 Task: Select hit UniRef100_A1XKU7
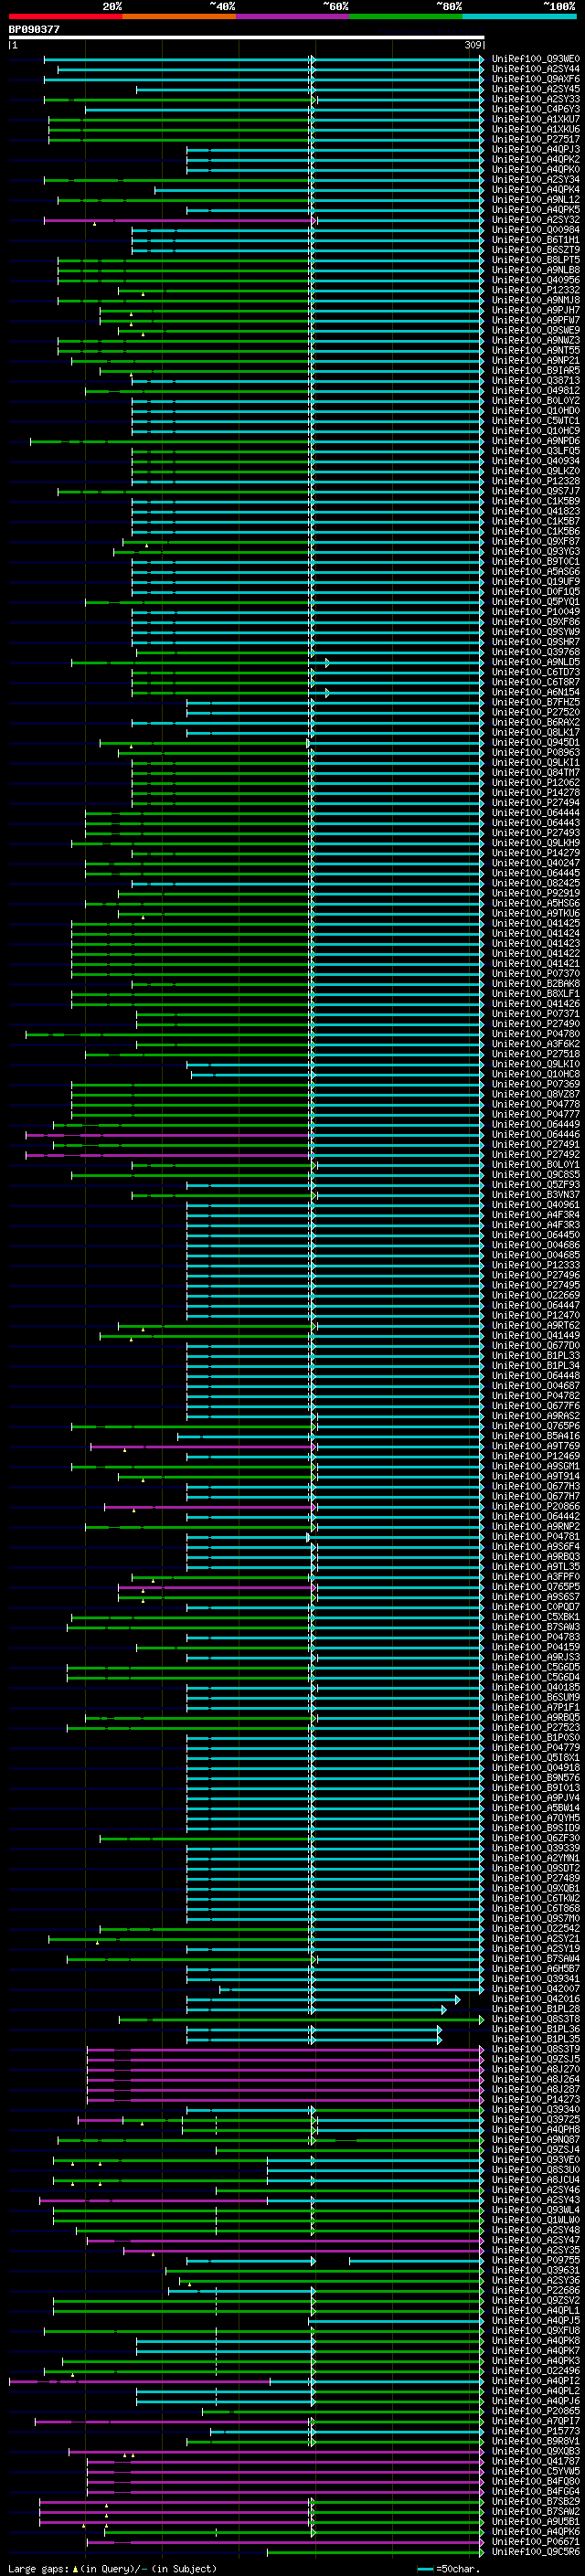click(x=535, y=119)
